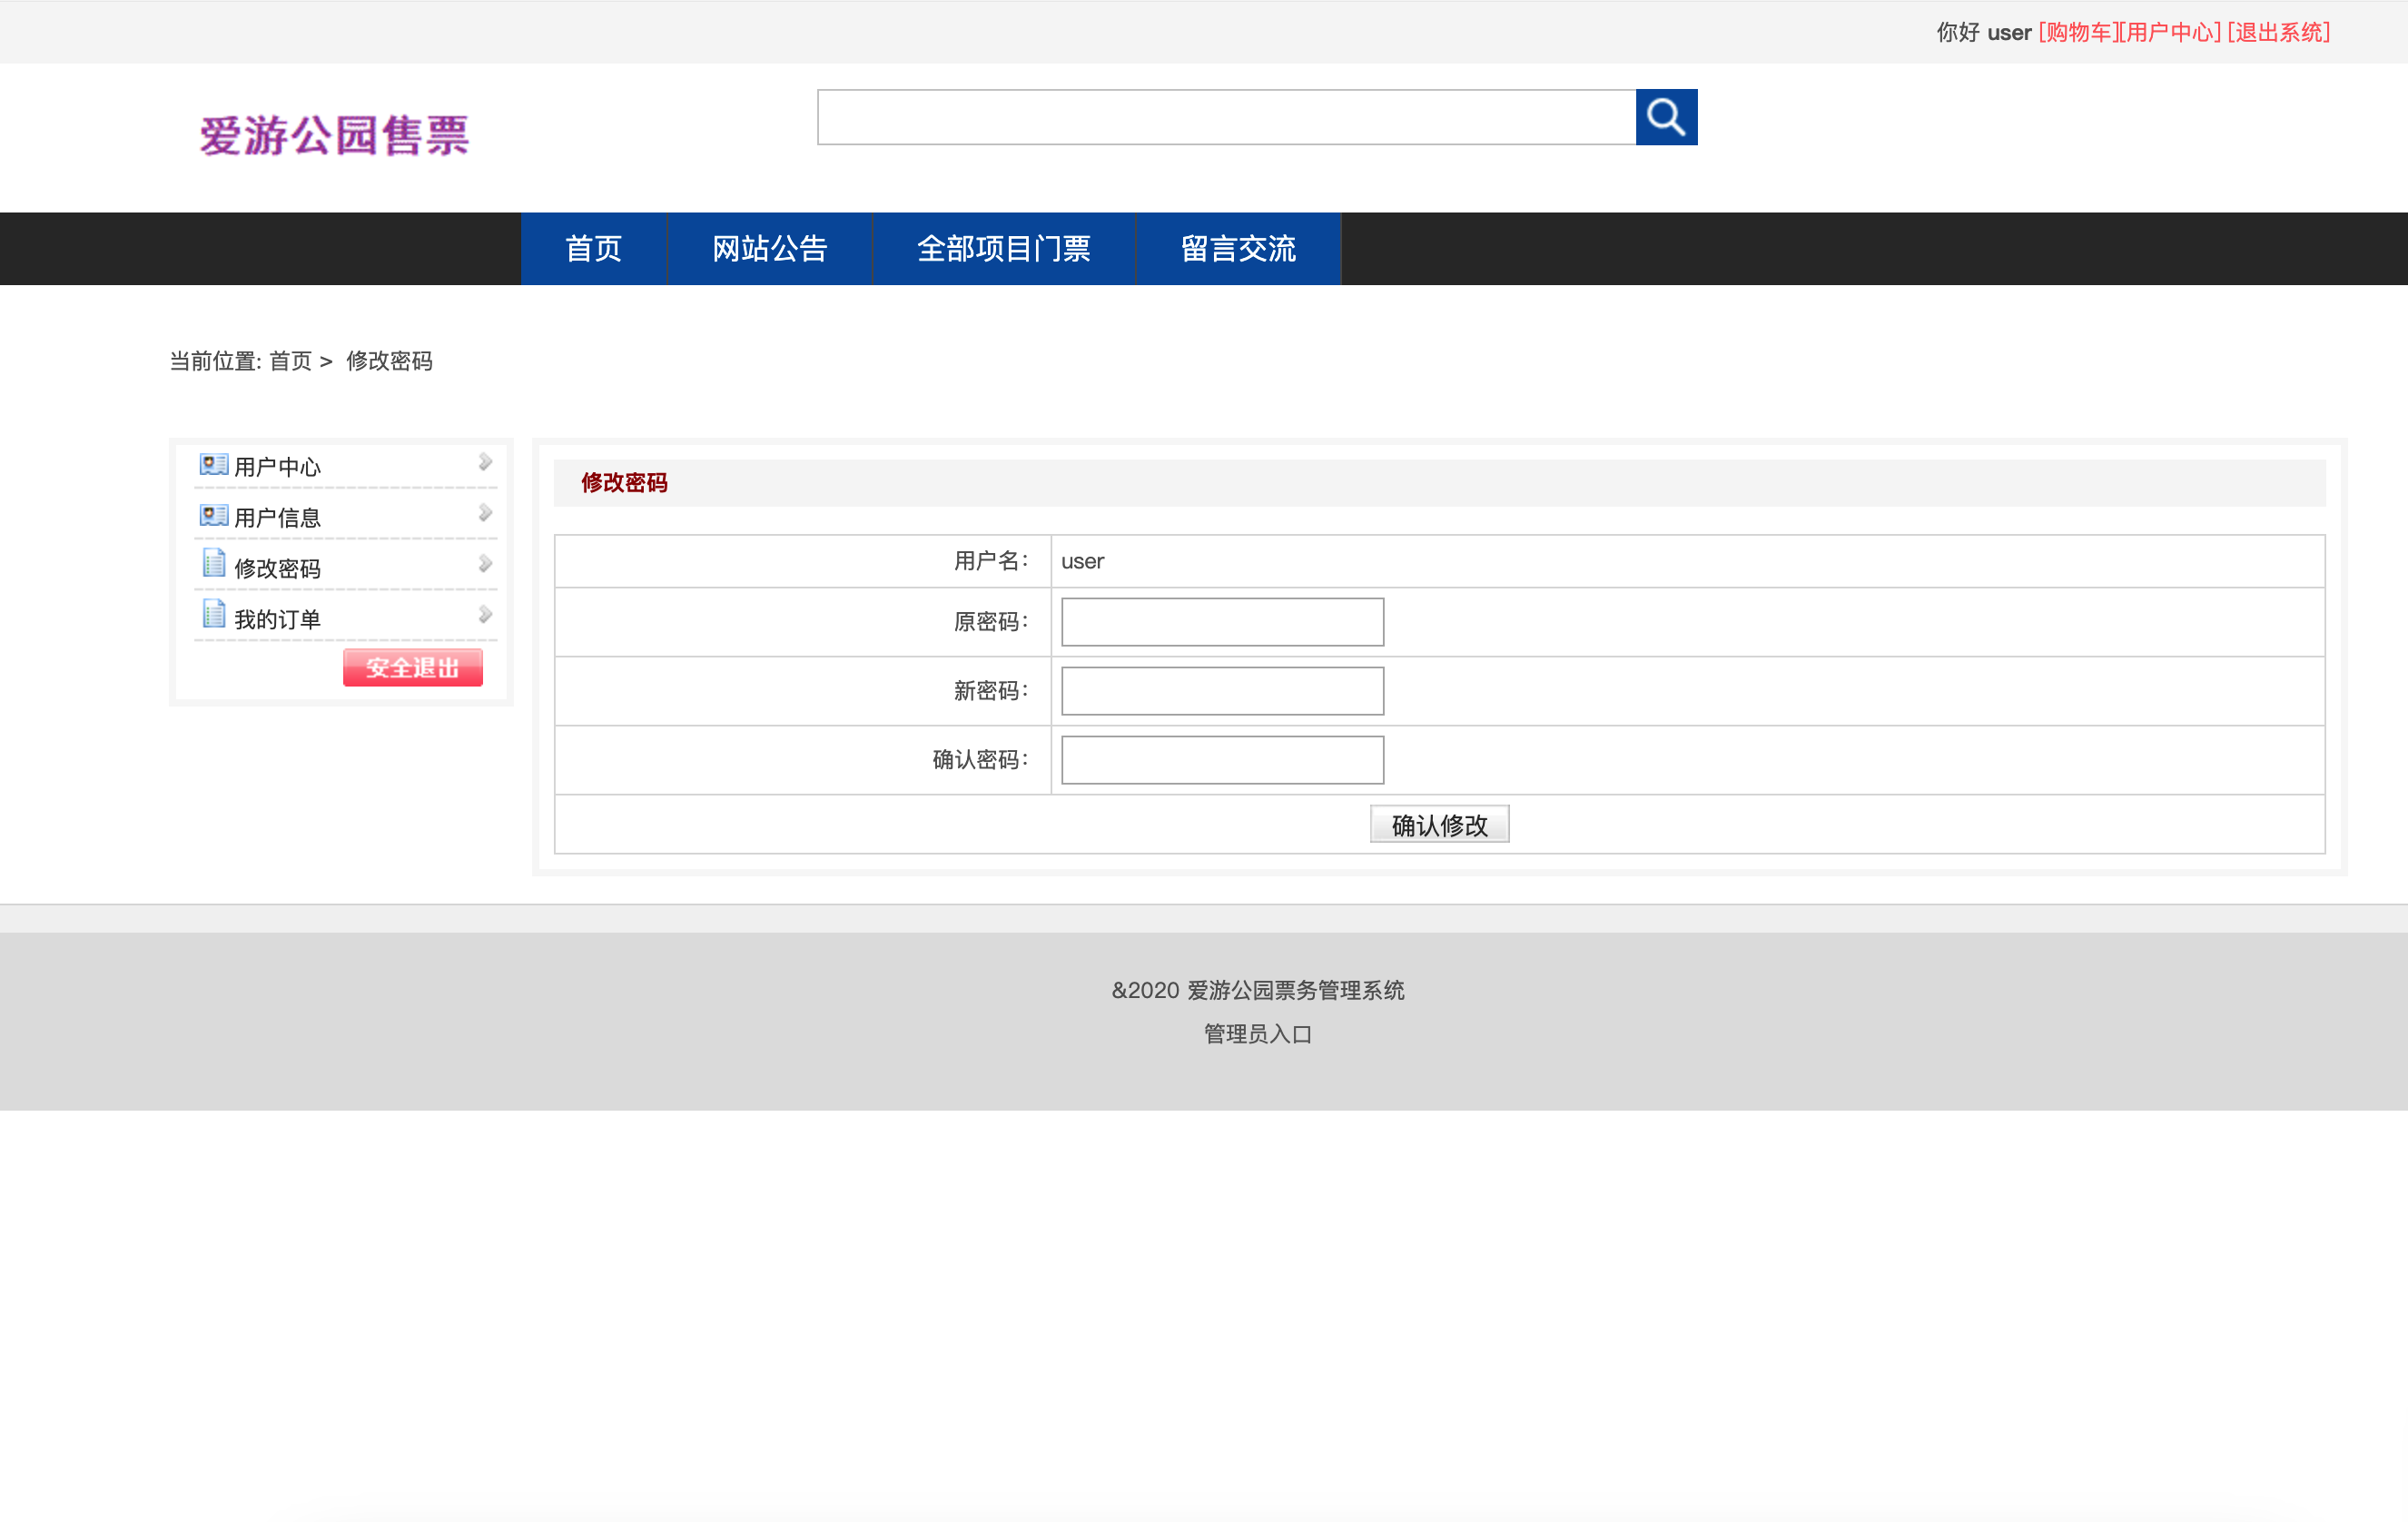Click the 用户信息 sidebar card icon

[x=213, y=515]
